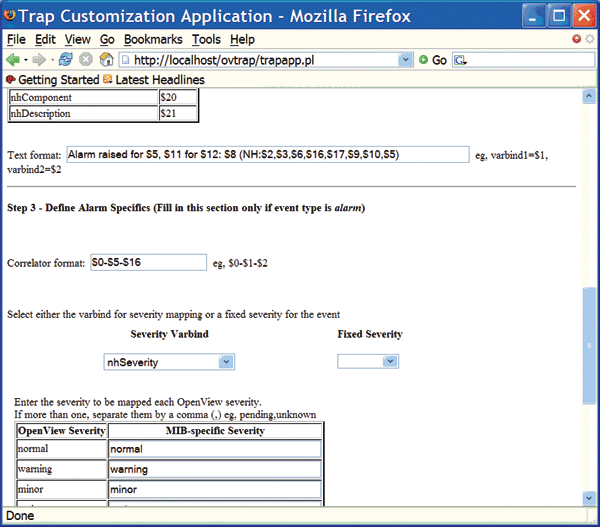
Task: Expand the Severity Varbind nhSeverity dropdown
Action: point(226,362)
